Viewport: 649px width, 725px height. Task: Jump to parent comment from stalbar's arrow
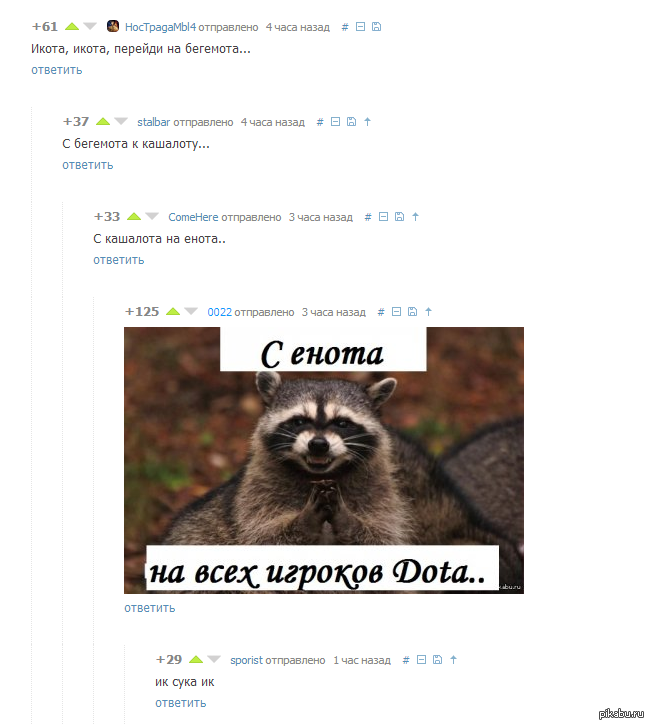click(367, 122)
